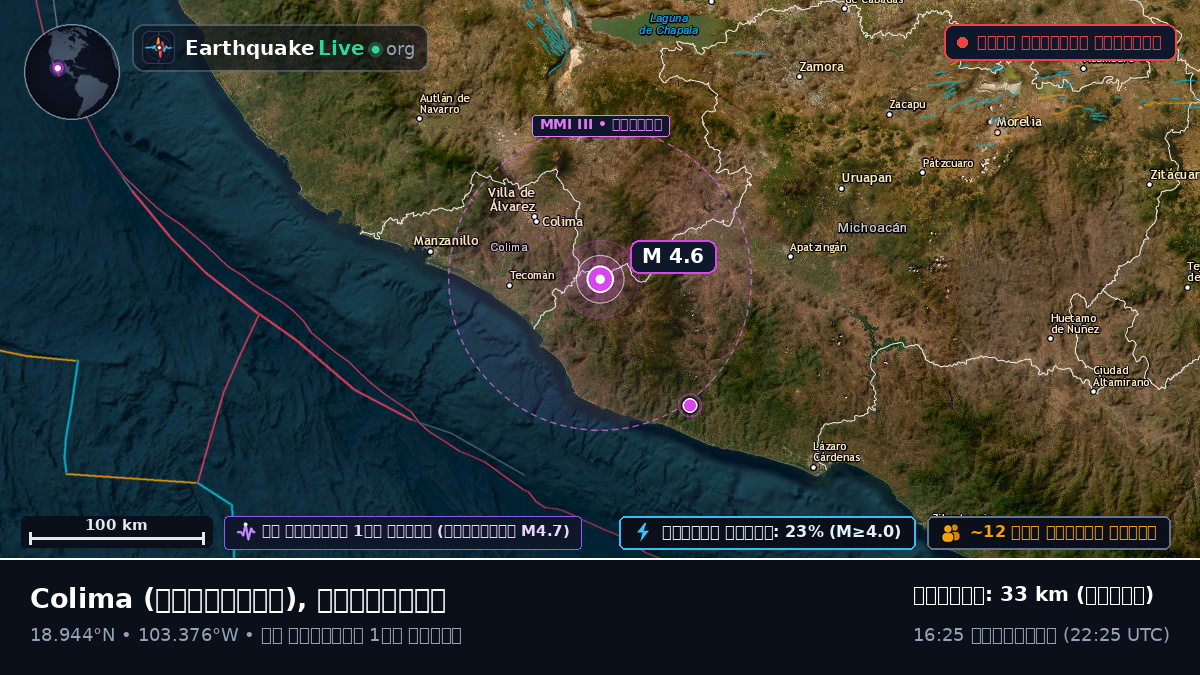This screenshot has height=675, width=1200.
Task: Click the Lázaro Cárdenas city marker
Action: pos(813,467)
